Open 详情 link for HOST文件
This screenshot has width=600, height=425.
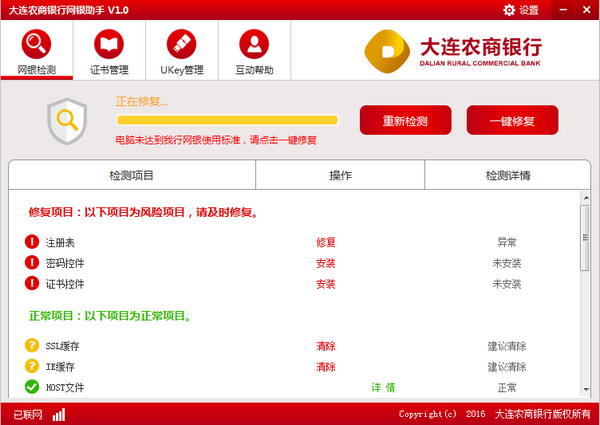point(383,388)
